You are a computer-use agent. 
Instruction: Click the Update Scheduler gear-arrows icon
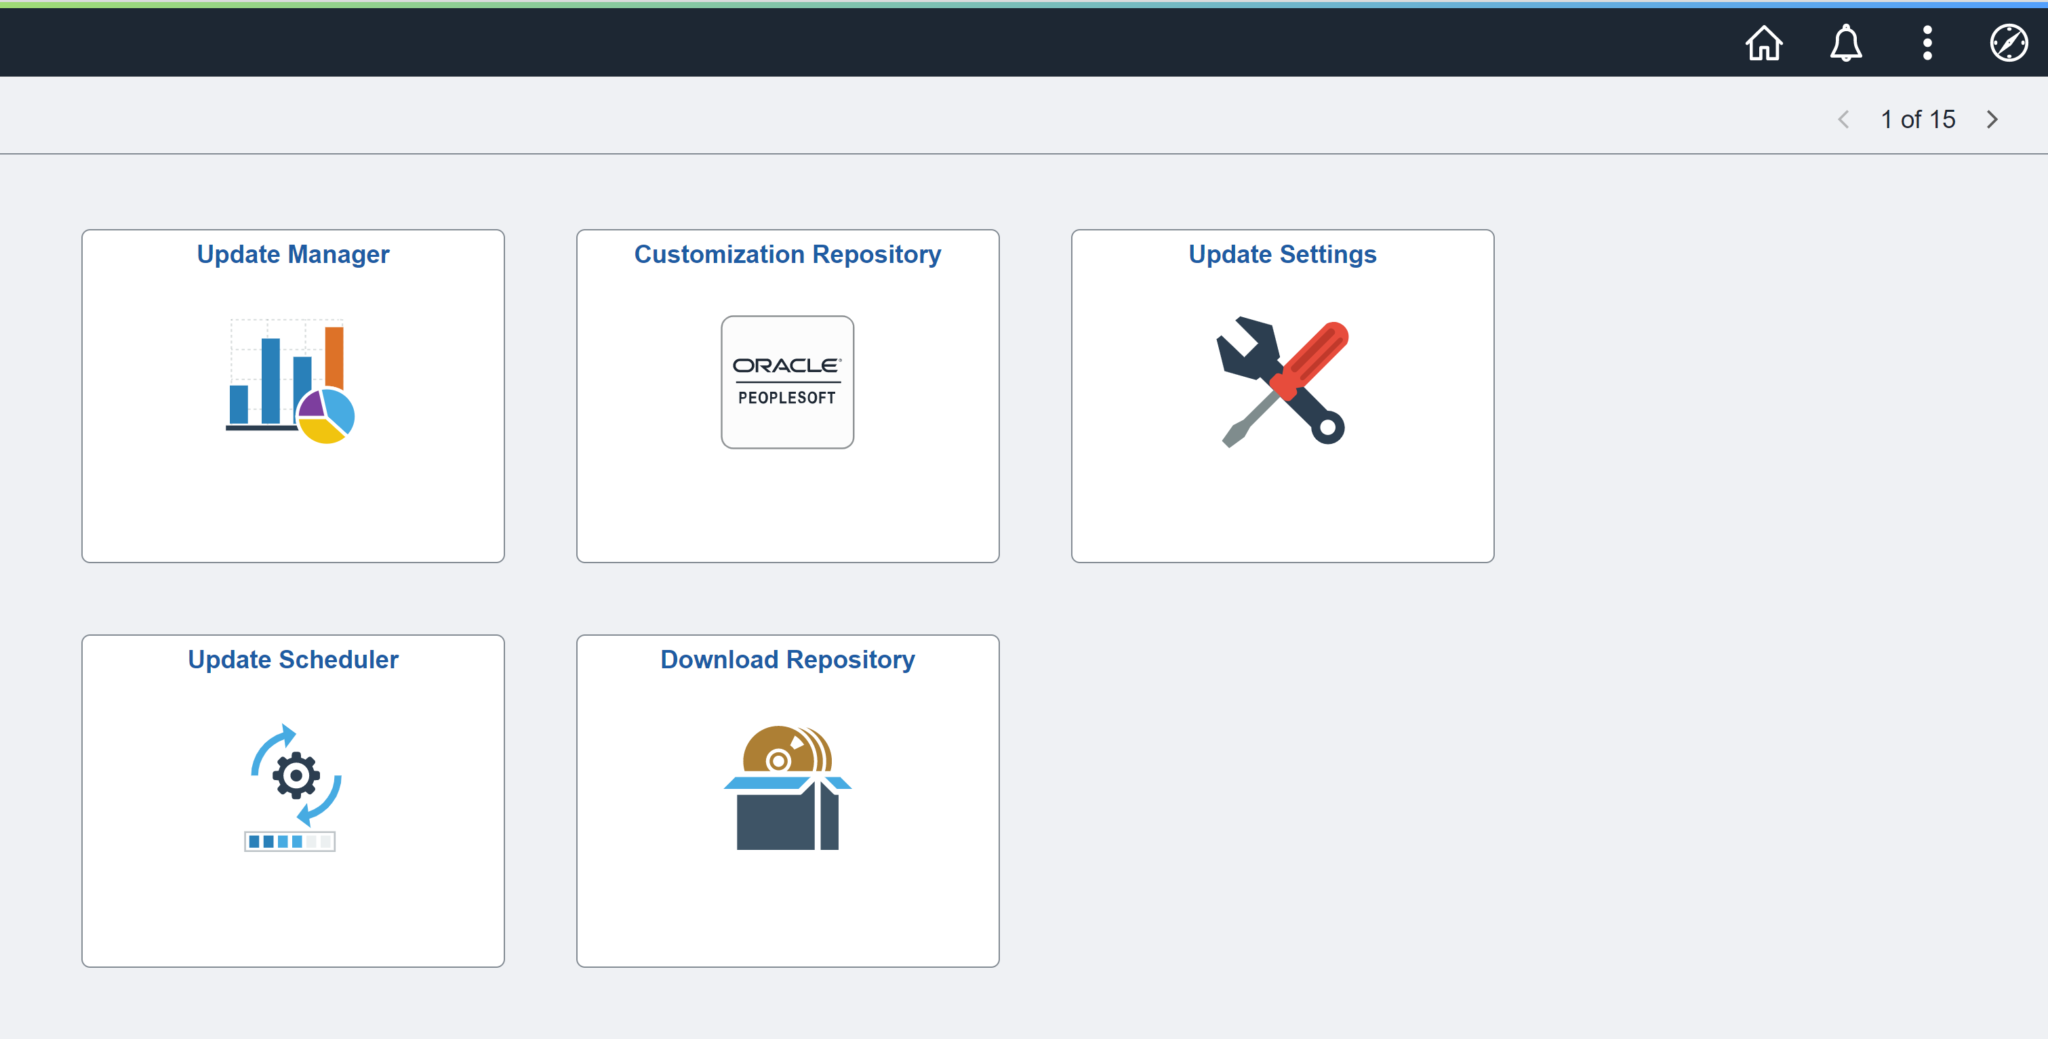click(x=293, y=787)
